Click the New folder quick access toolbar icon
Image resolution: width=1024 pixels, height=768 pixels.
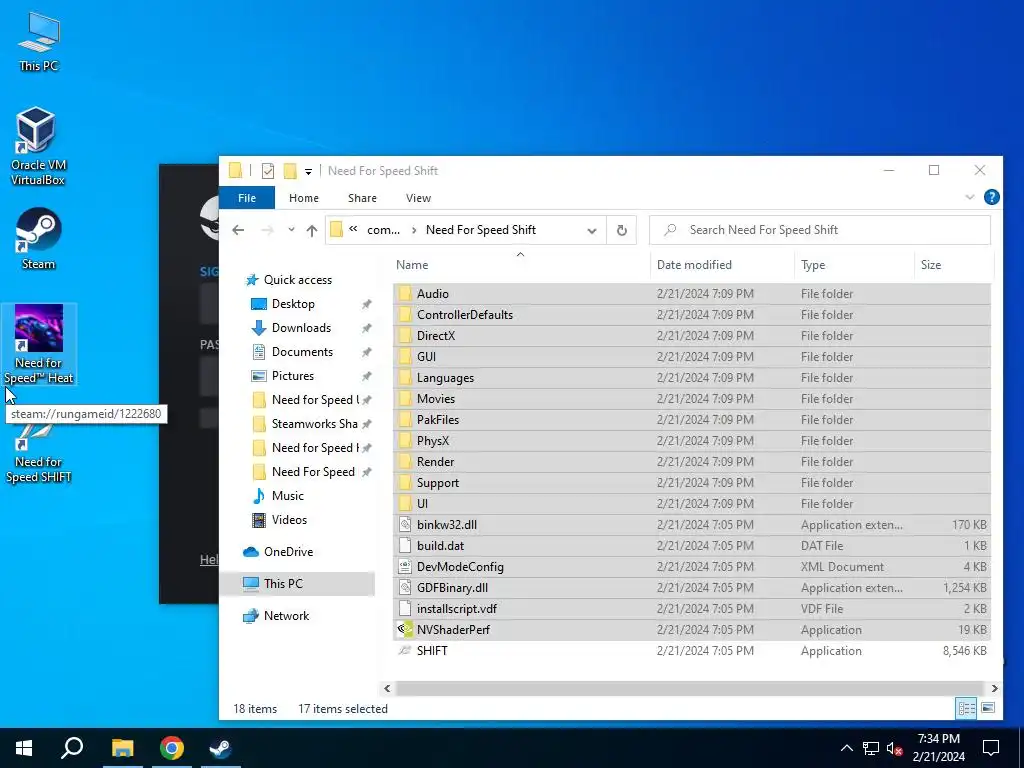290,171
